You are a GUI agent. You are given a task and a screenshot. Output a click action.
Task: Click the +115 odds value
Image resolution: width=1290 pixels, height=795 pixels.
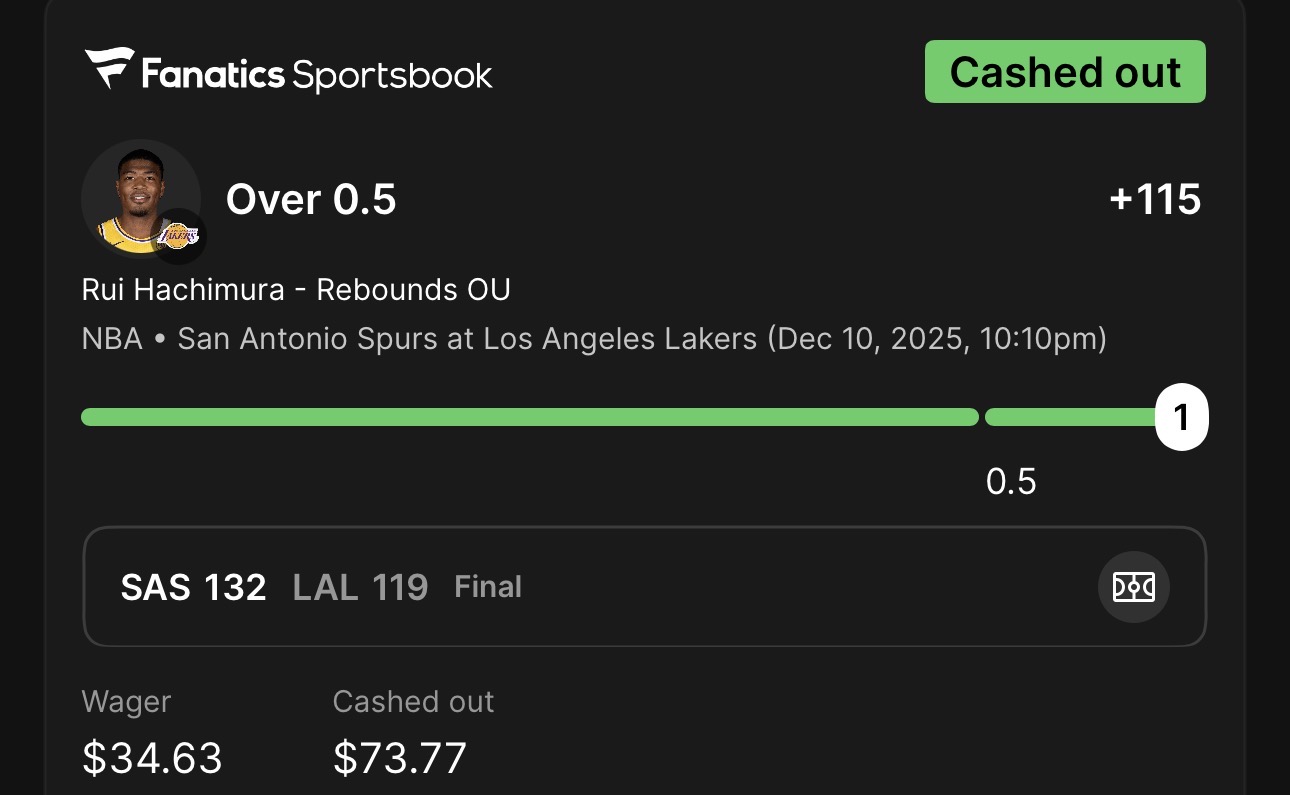[x=1154, y=200]
